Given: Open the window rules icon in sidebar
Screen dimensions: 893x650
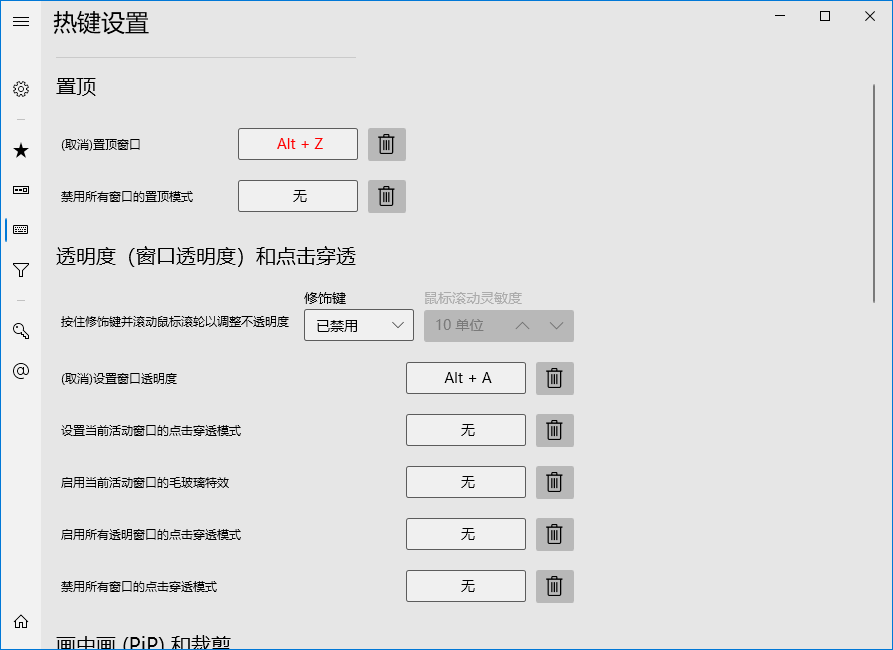Looking at the screenshot, I should click(x=20, y=189).
